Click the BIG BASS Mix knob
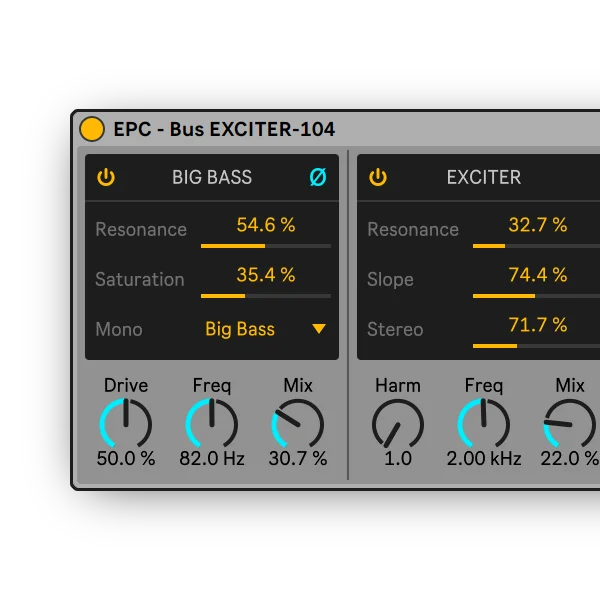Image resolution: width=600 pixels, height=600 pixels. coord(298,423)
